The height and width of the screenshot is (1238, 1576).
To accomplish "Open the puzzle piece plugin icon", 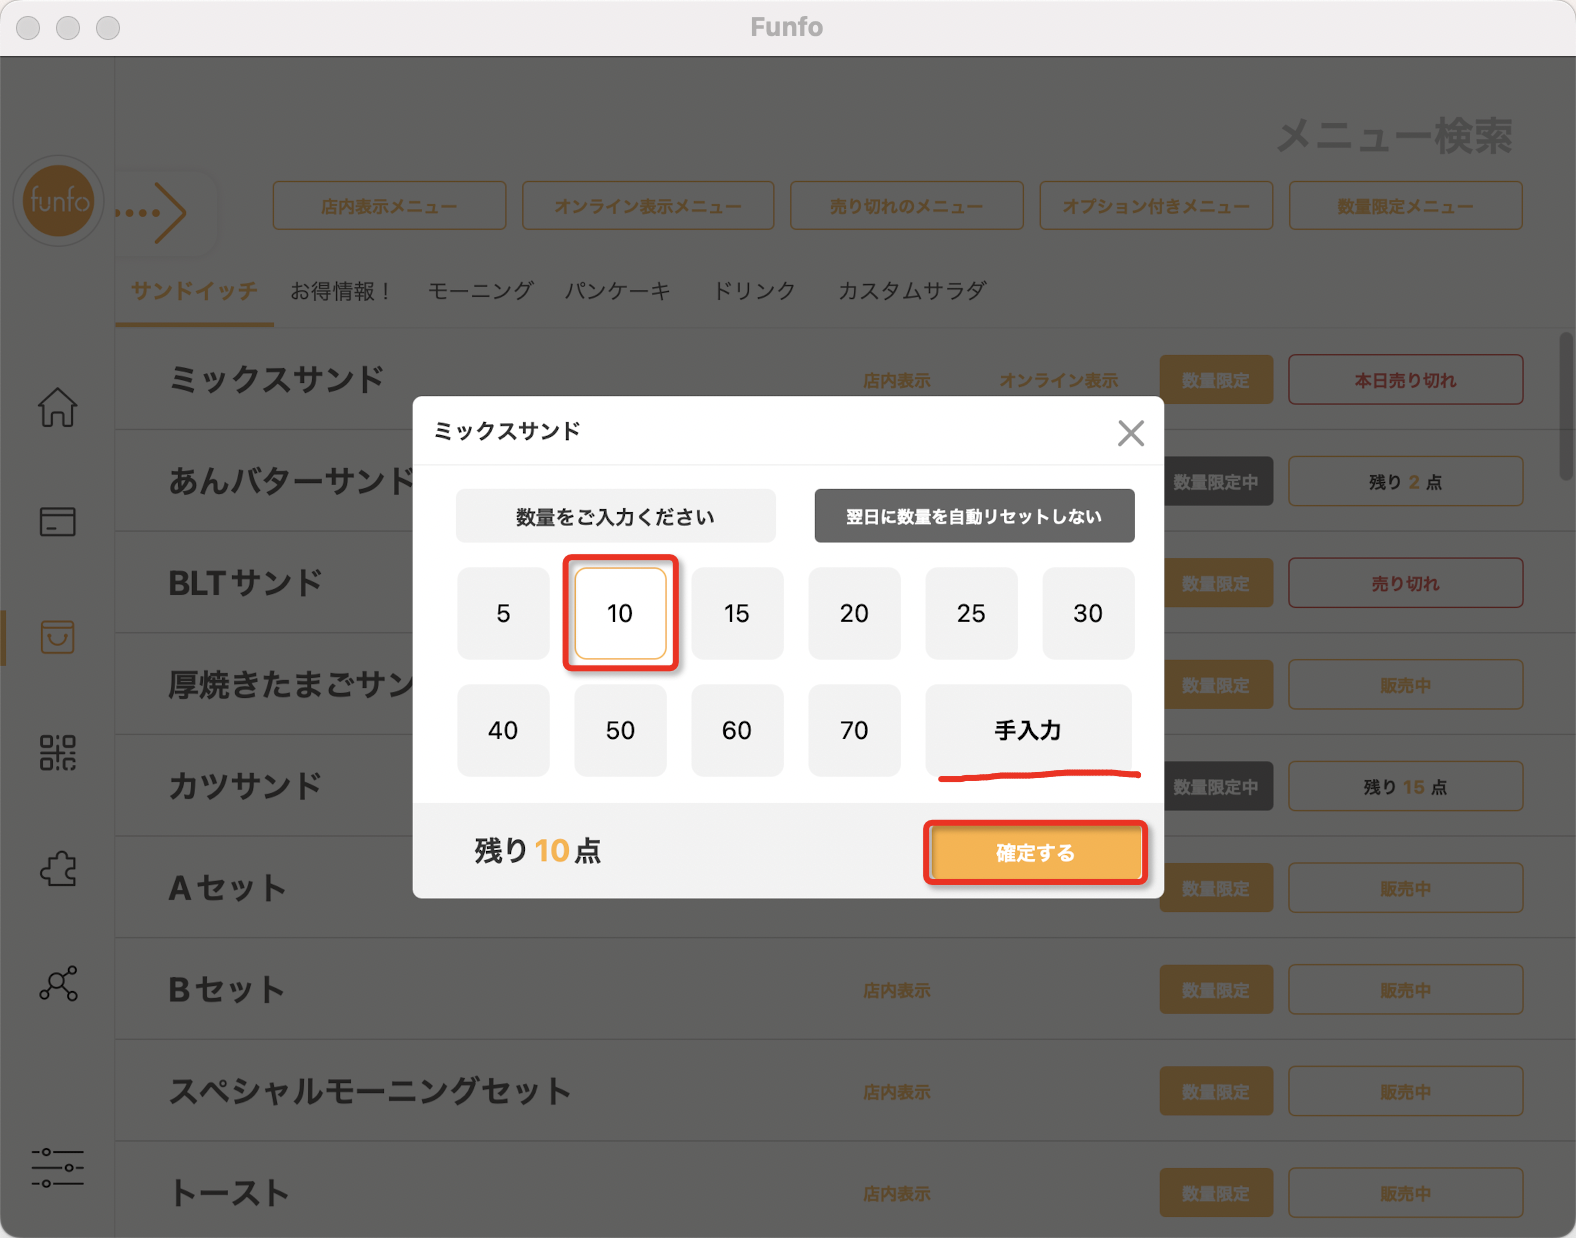I will [x=57, y=868].
